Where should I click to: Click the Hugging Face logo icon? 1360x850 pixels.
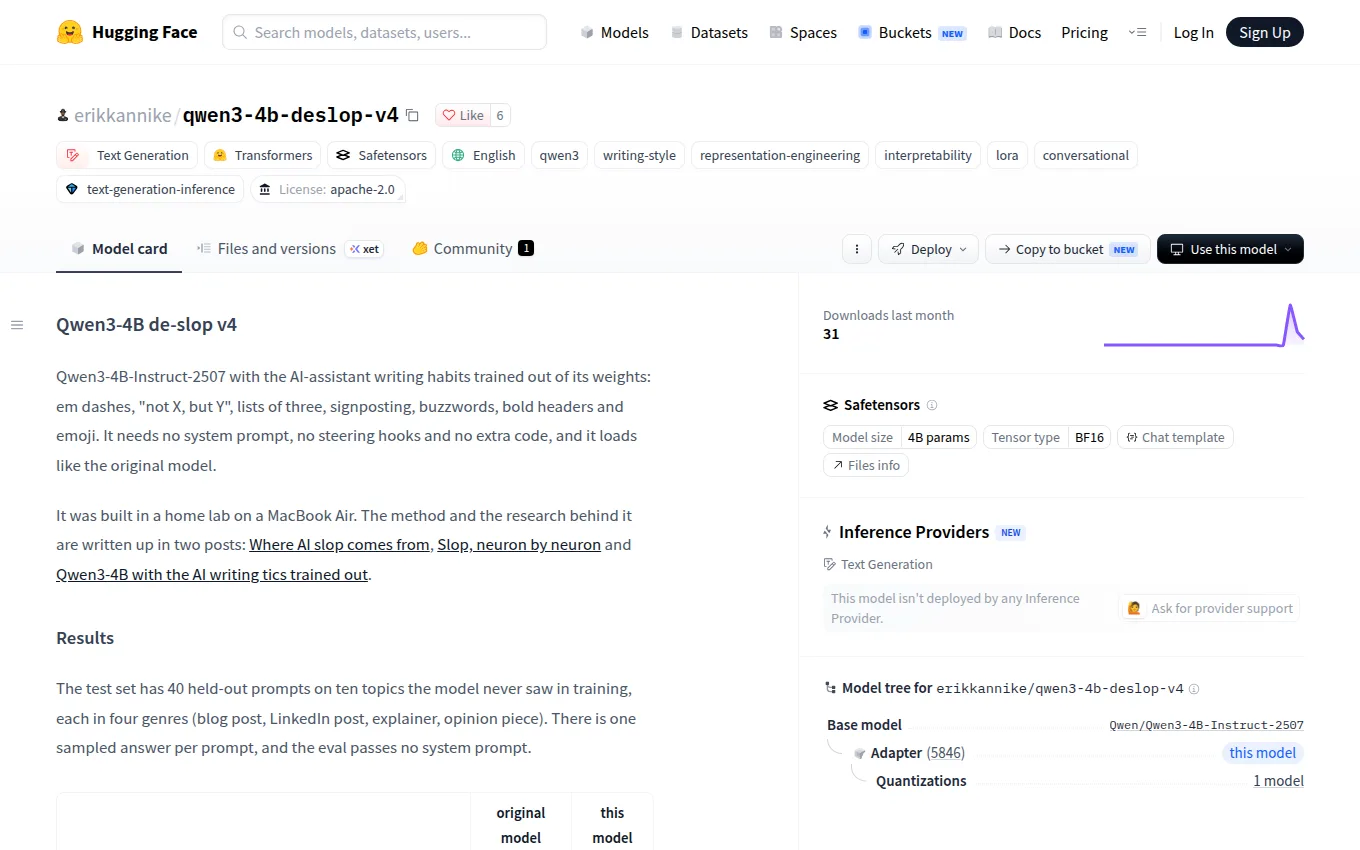tap(70, 32)
